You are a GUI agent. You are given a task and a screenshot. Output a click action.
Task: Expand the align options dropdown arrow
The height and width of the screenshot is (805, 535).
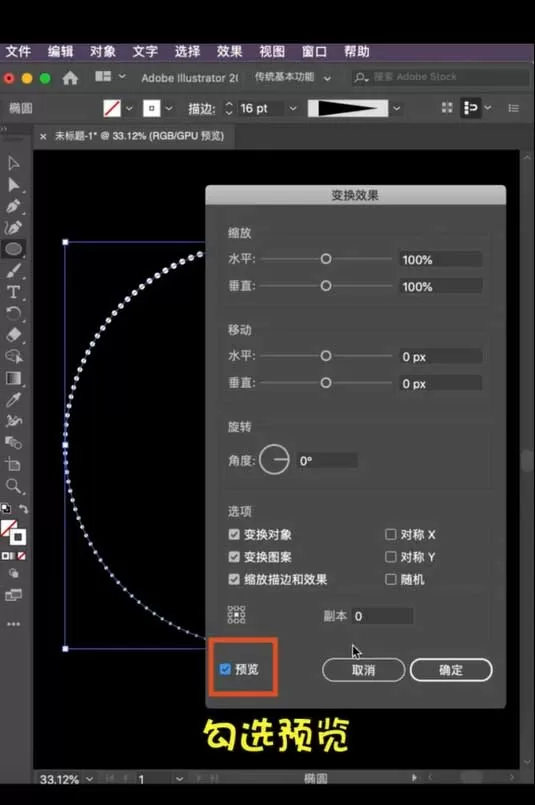488,108
